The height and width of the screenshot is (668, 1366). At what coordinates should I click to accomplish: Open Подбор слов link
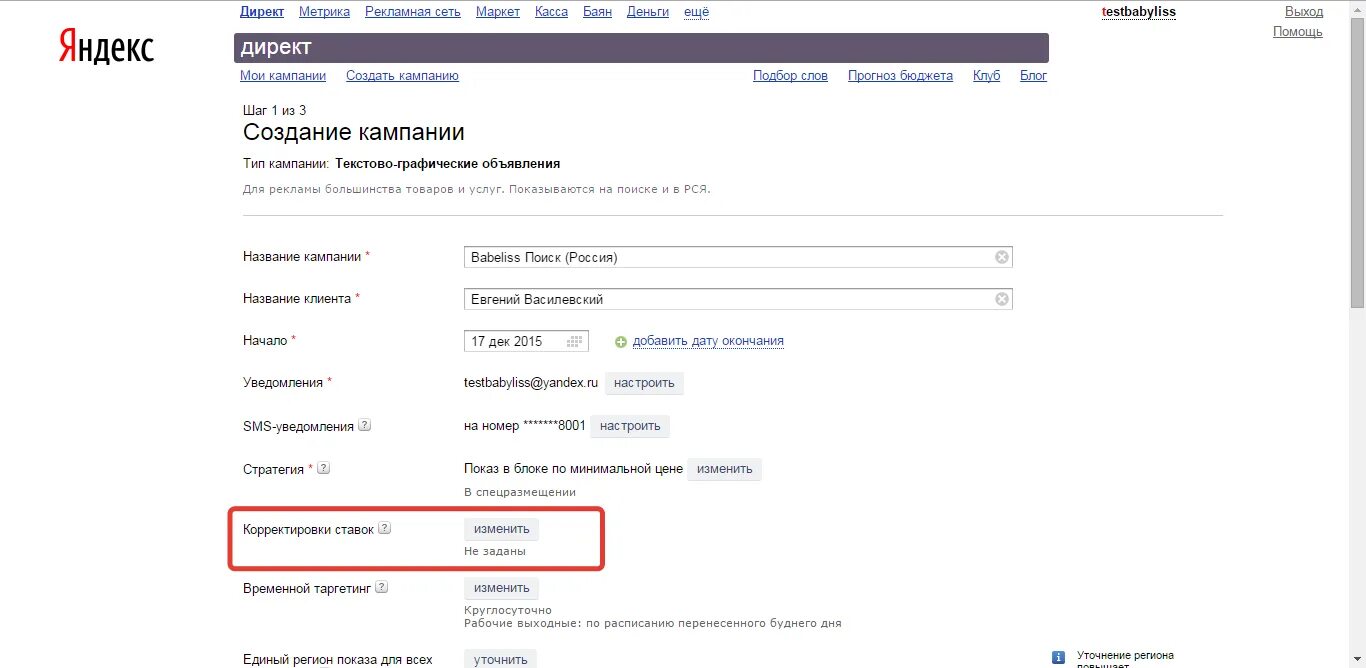coord(790,76)
